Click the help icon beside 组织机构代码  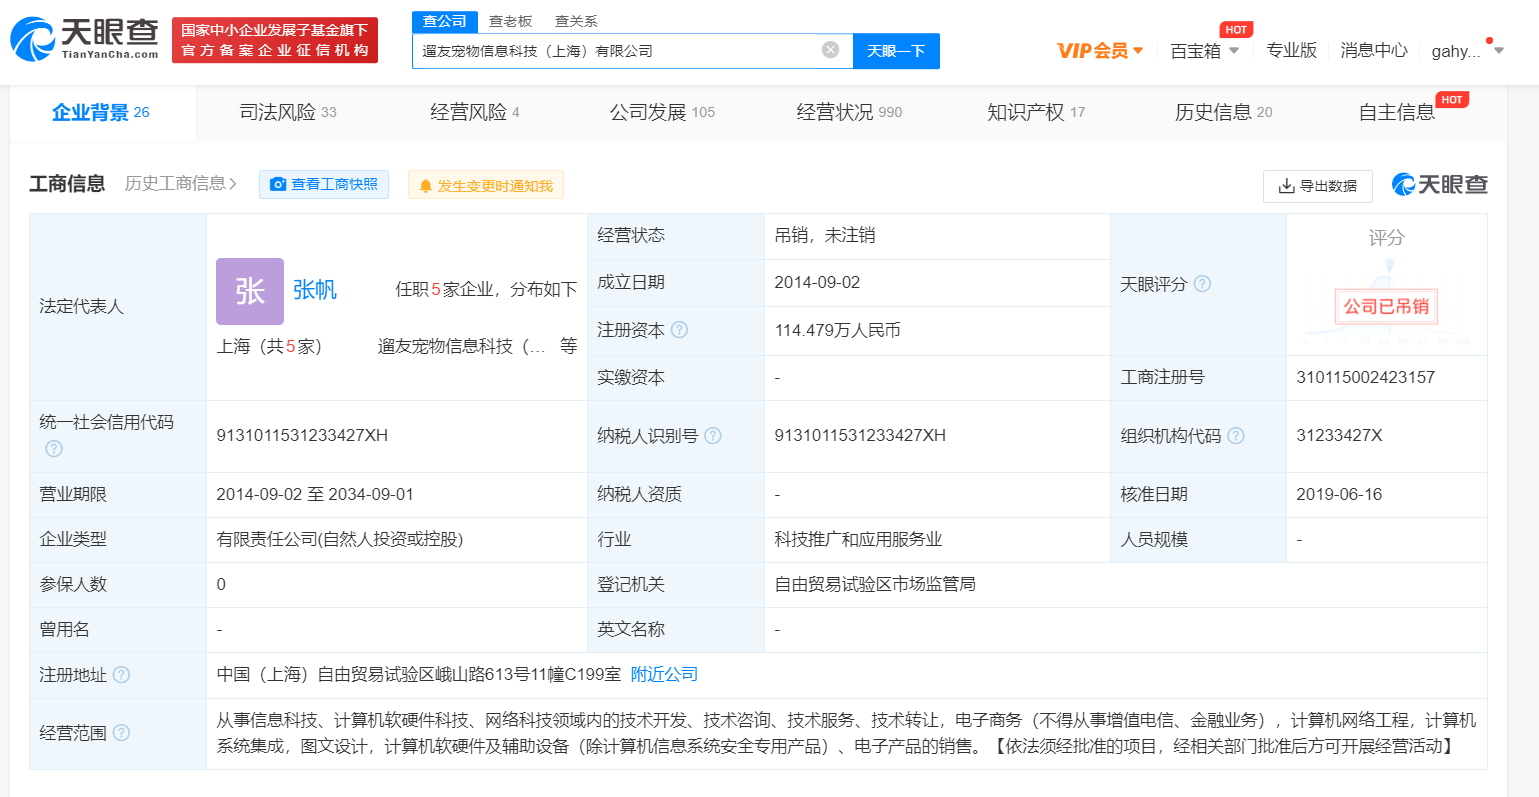tap(1236, 436)
